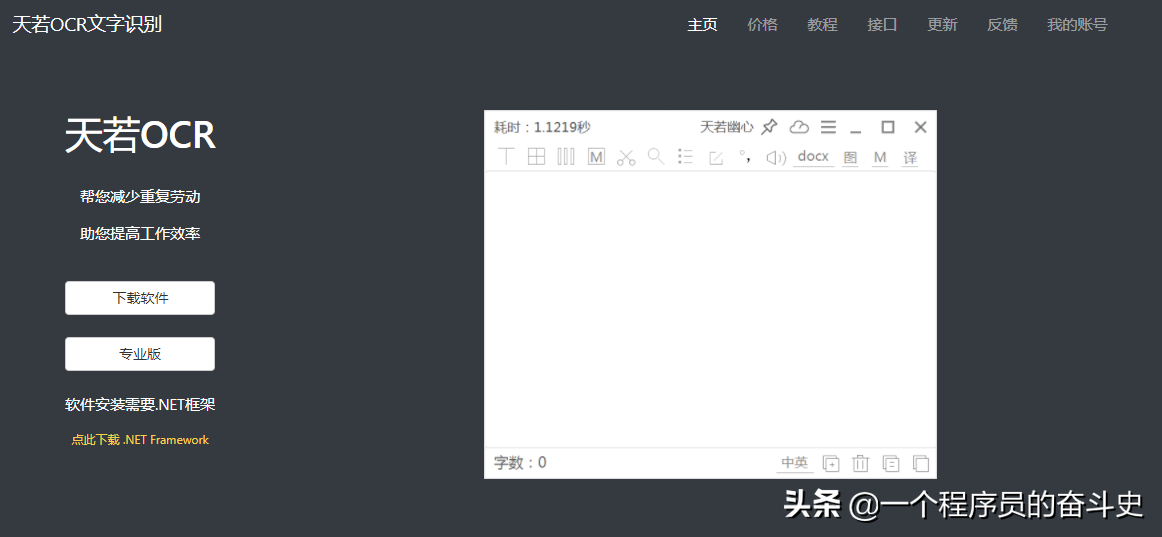Click the docx export button

[x=813, y=157]
